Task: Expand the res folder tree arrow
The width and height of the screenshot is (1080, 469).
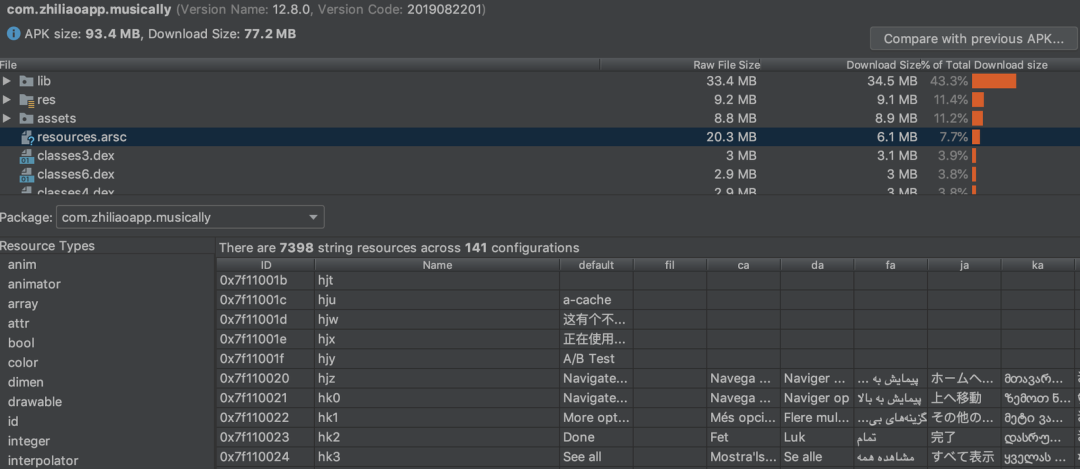Action: 7,100
